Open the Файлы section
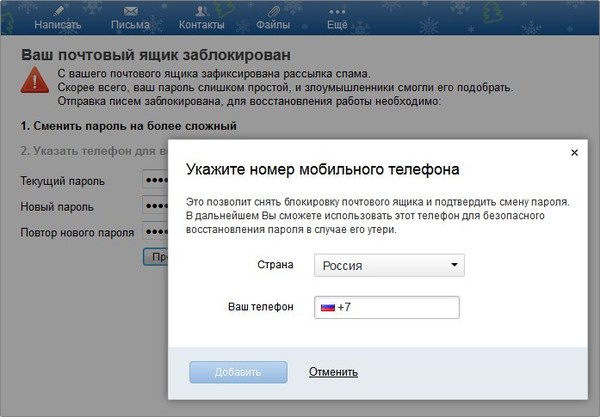Viewport: 600px width, 417px height. pyautogui.click(x=273, y=24)
